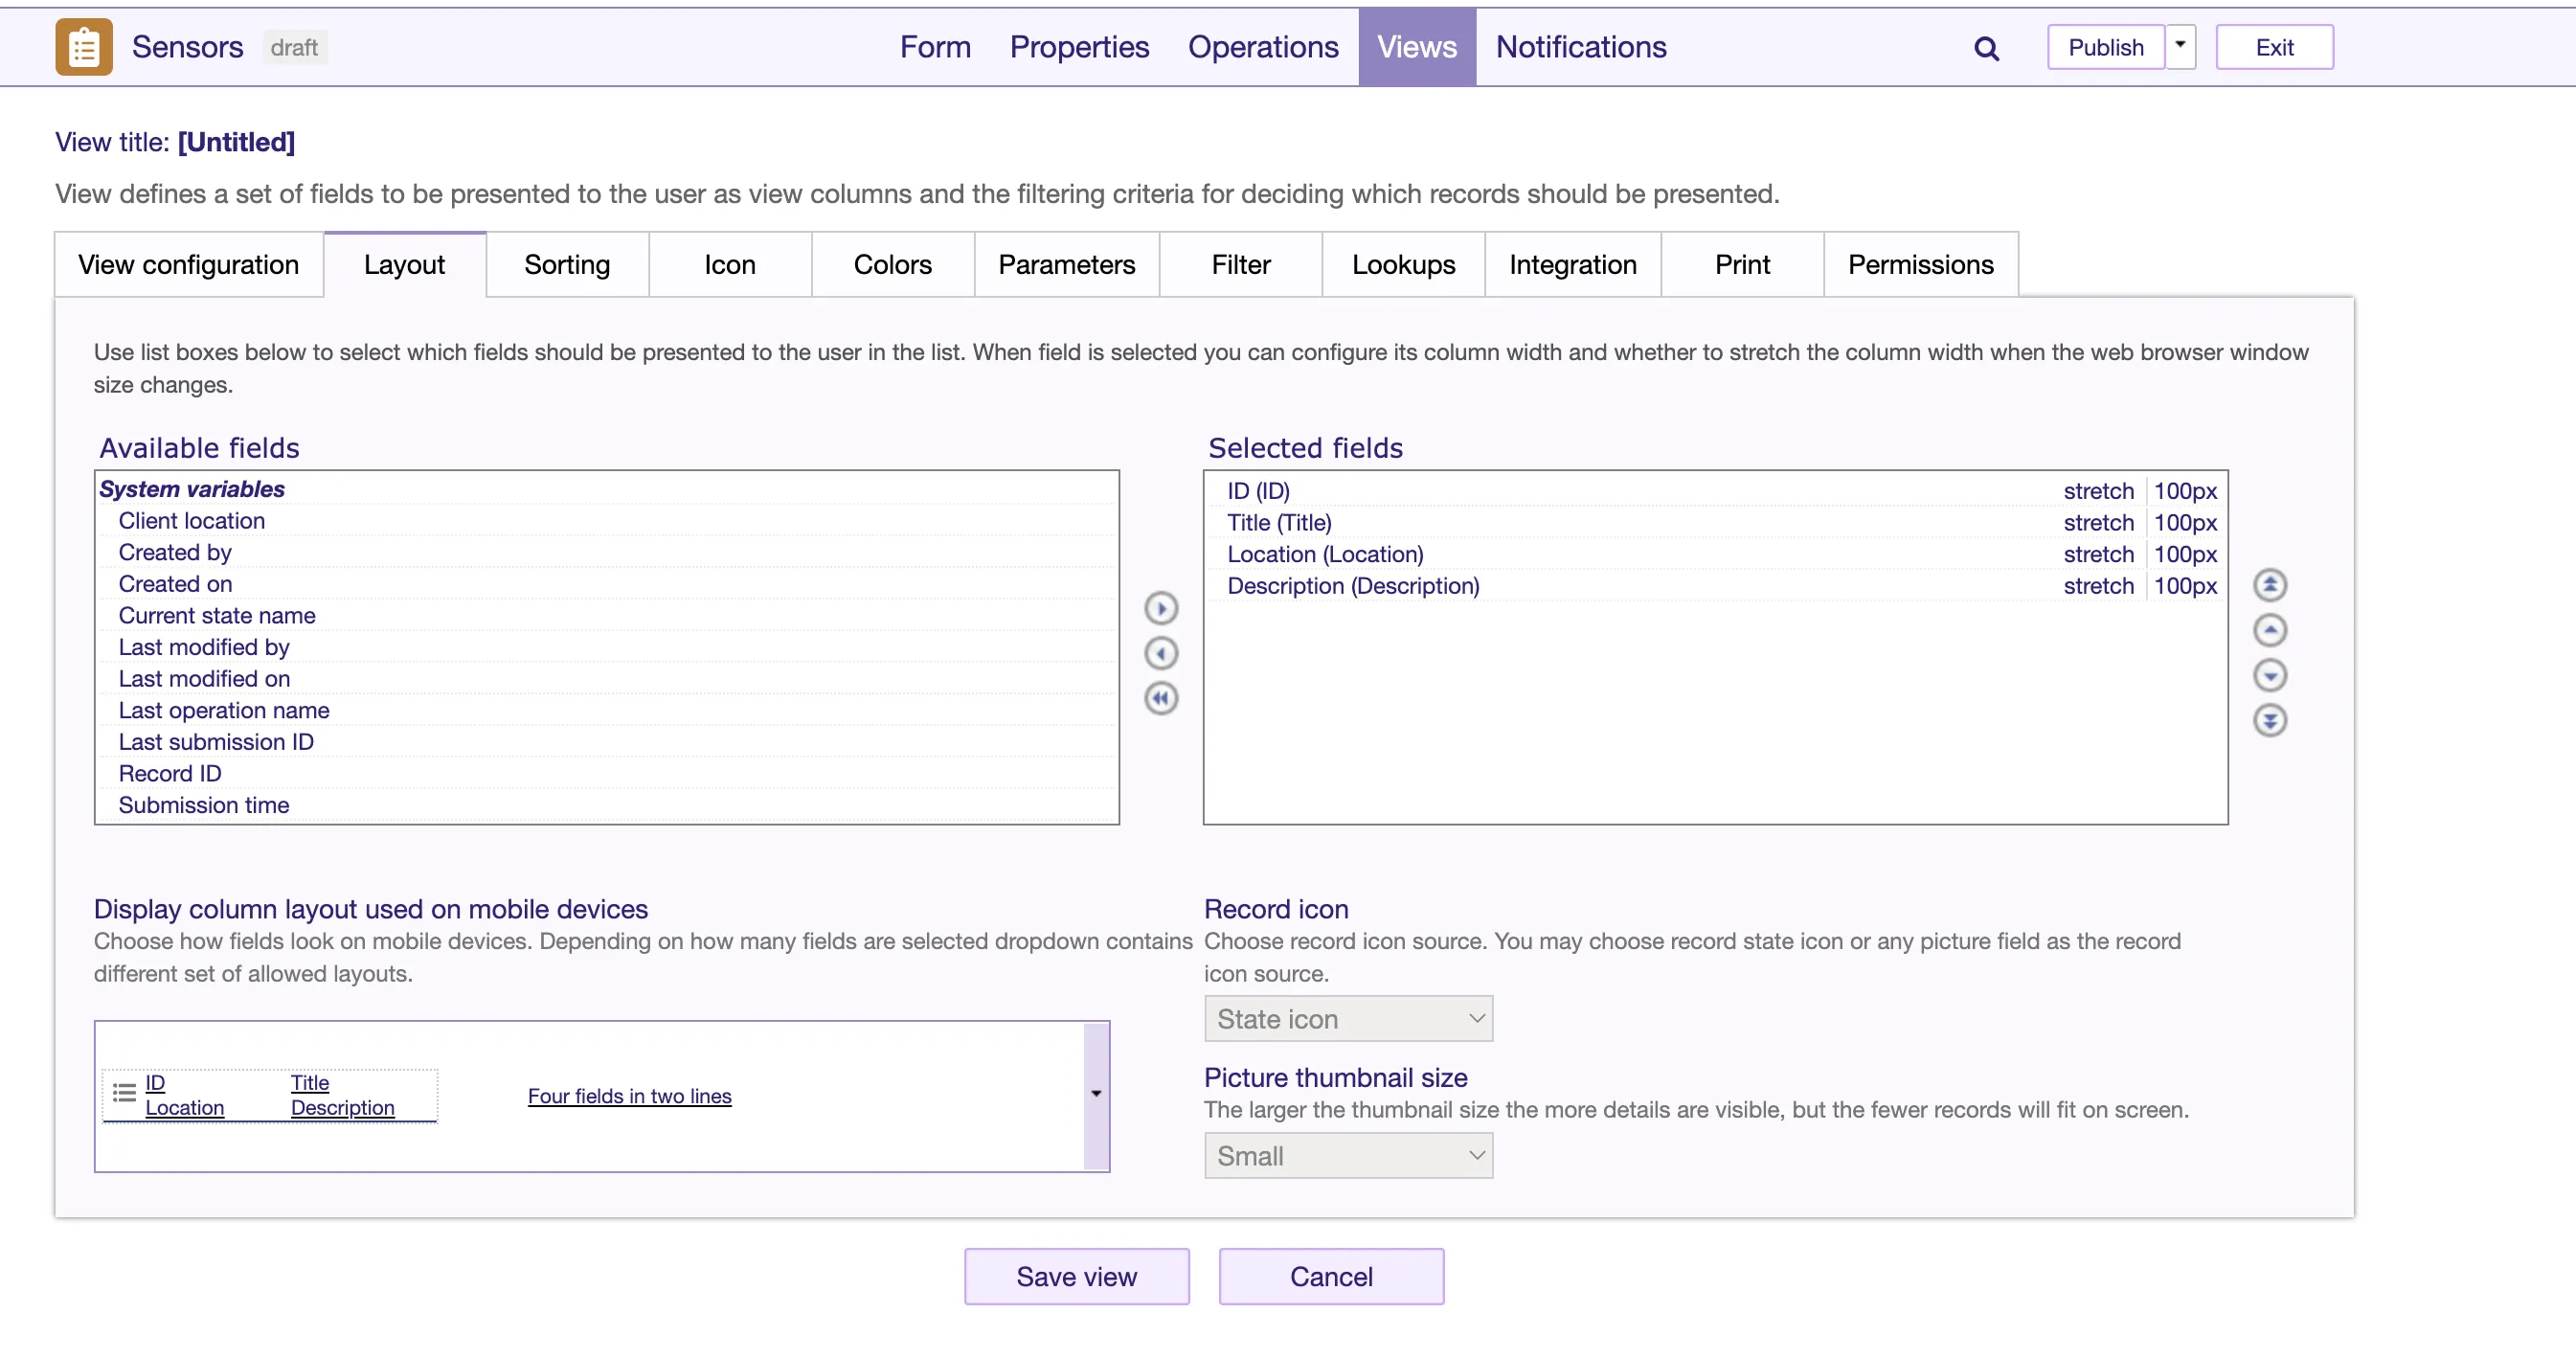2576x1358 pixels.
Task: Open search with magnifier icon
Action: click(1986, 48)
